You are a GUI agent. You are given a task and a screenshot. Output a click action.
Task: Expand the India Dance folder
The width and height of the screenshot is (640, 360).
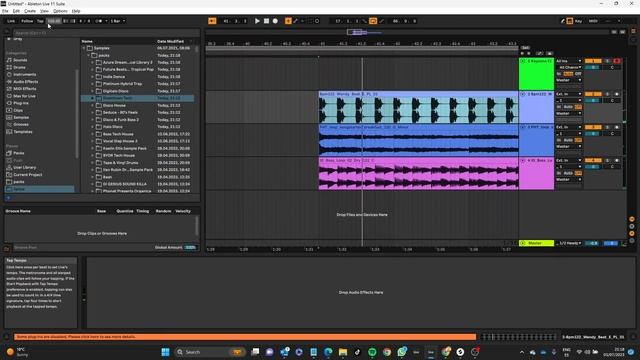(x=92, y=77)
